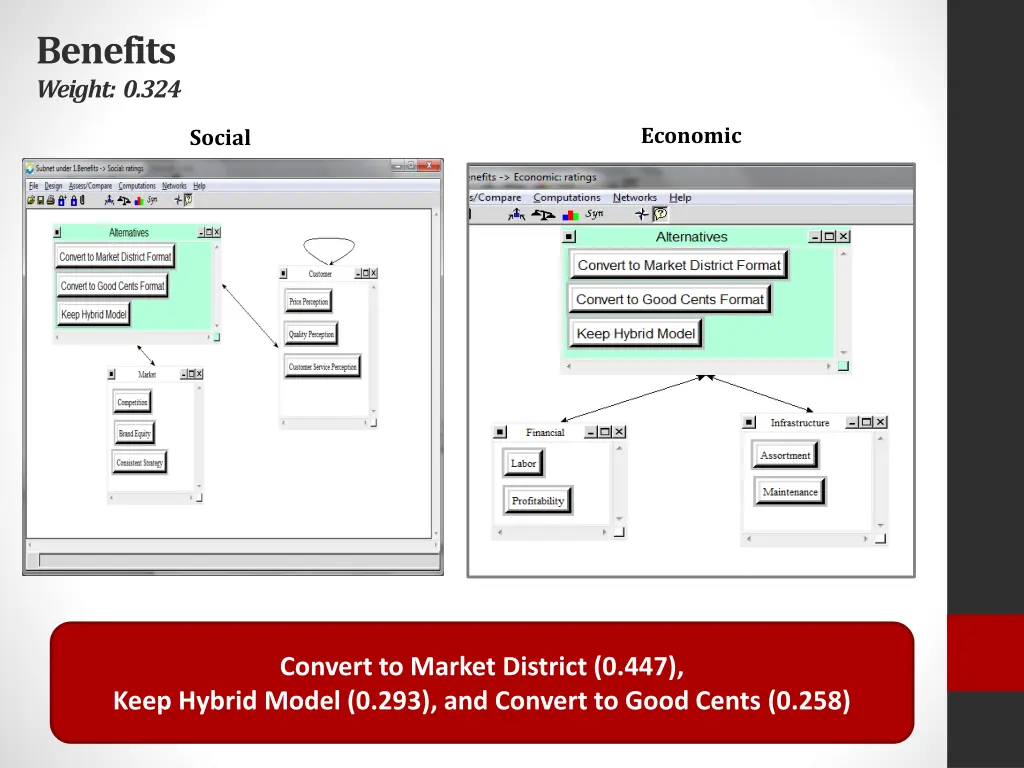Click the Market cluster menu square

[112, 374]
